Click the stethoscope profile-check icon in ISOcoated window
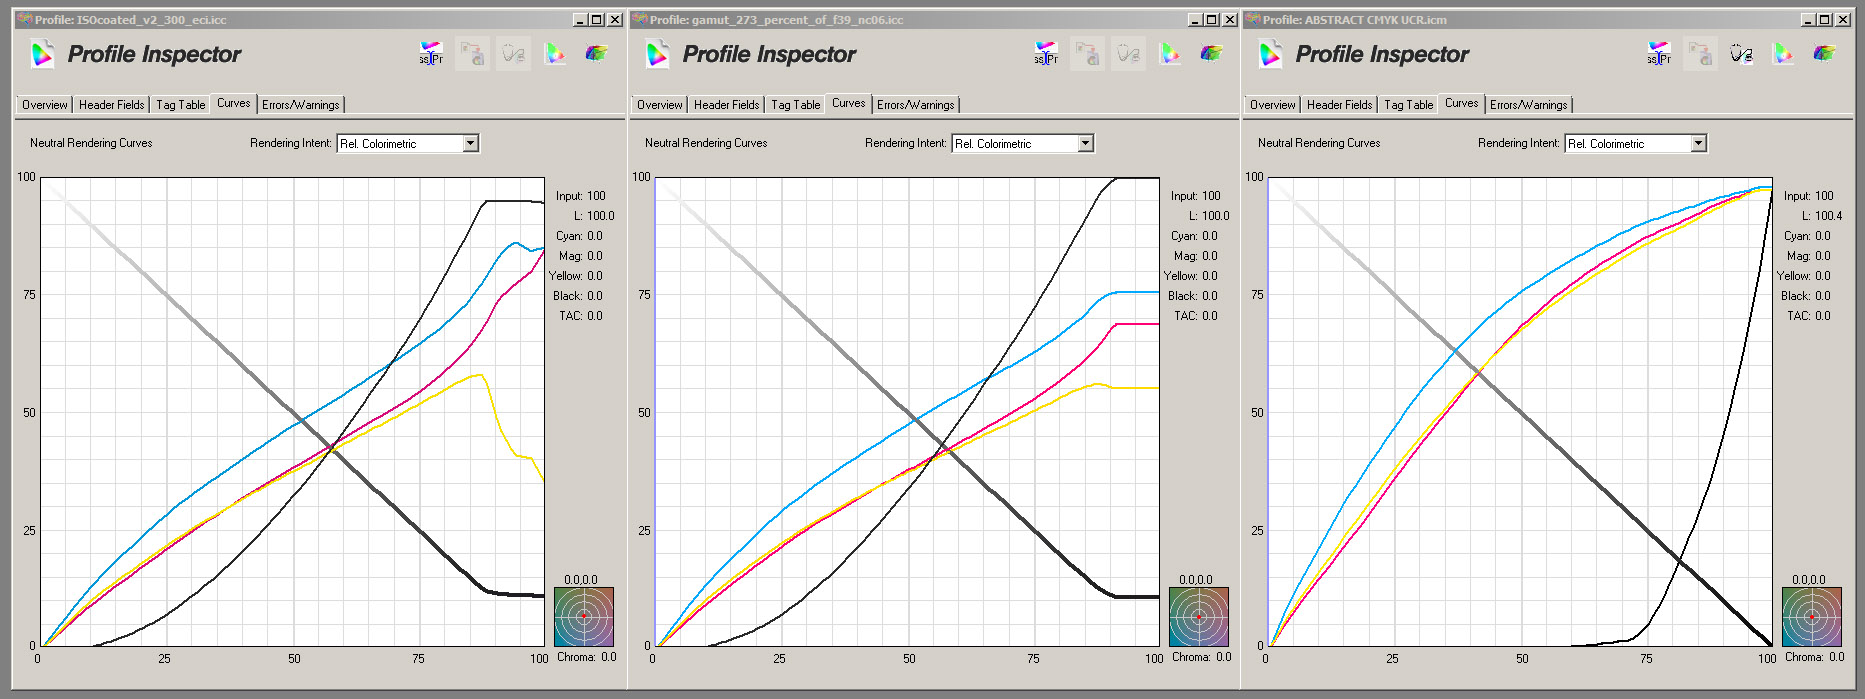The height and width of the screenshot is (699, 1865). coord(514,54)
